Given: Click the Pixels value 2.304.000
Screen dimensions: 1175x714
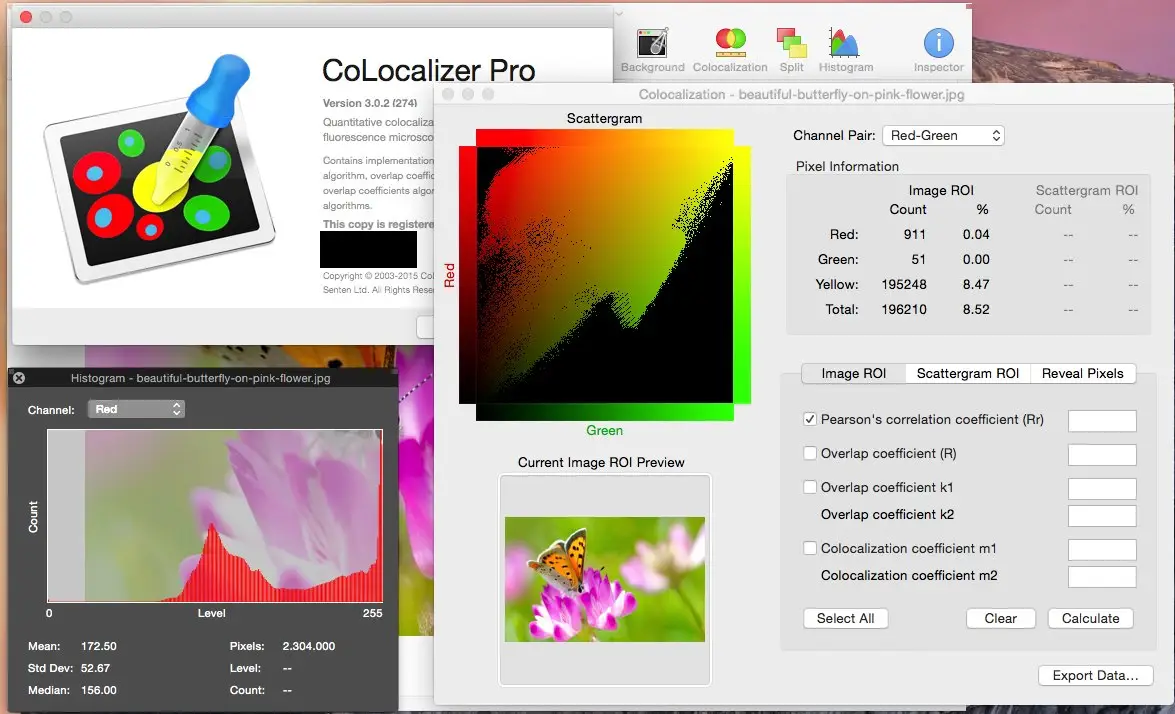Looking at the screenshot, I should point(309,646).
